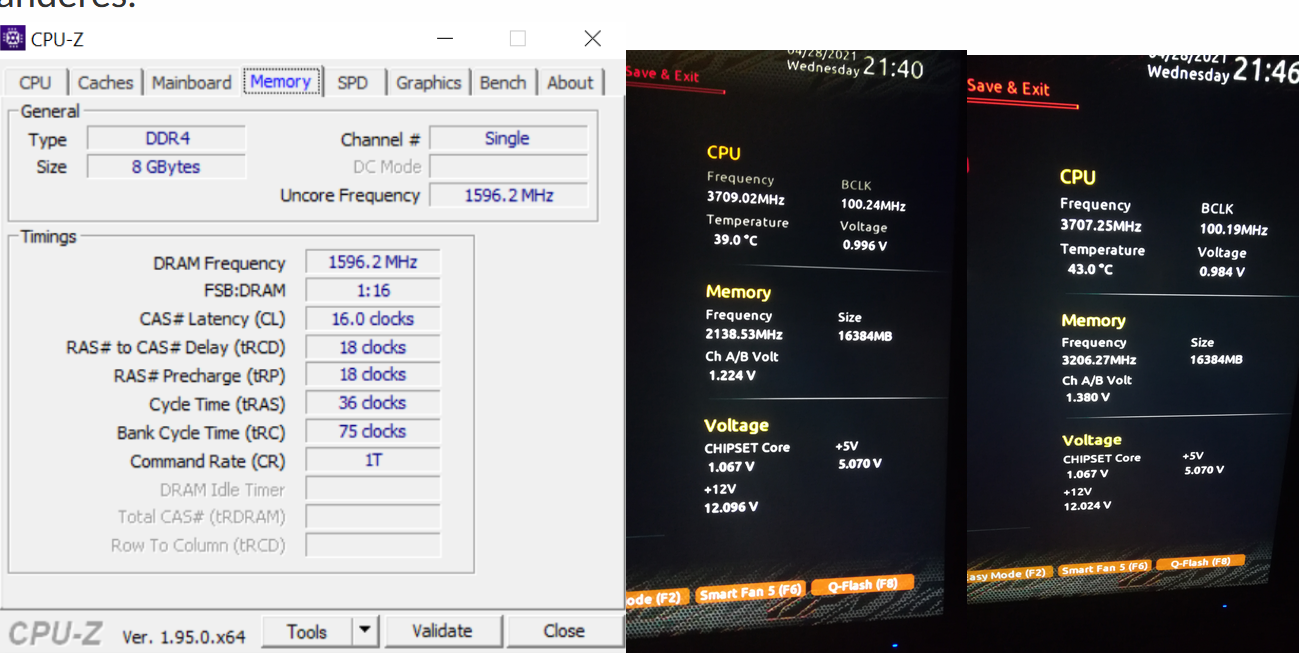
Task: Click Smart Fan 5 (F6) in the 21:46 photo
Action: tap(1104, 569)
